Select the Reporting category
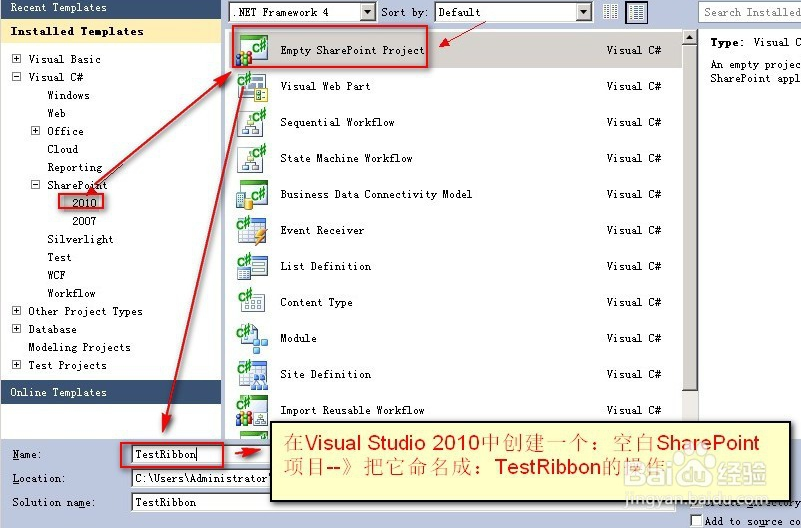Screen dimensions: 801x528 click(75, 167)
